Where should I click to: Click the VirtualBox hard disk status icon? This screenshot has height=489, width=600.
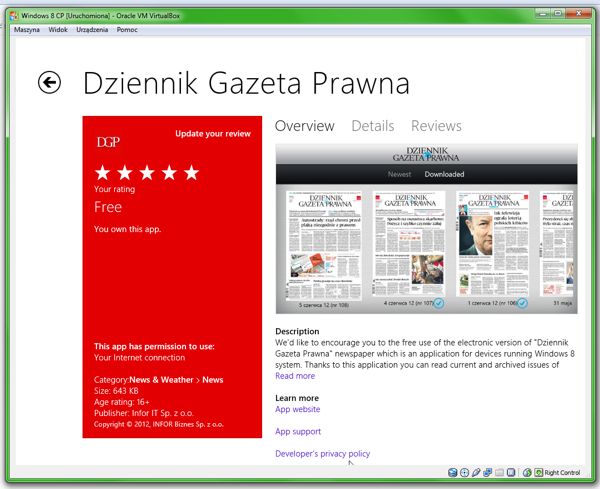[x=453, y=473]
